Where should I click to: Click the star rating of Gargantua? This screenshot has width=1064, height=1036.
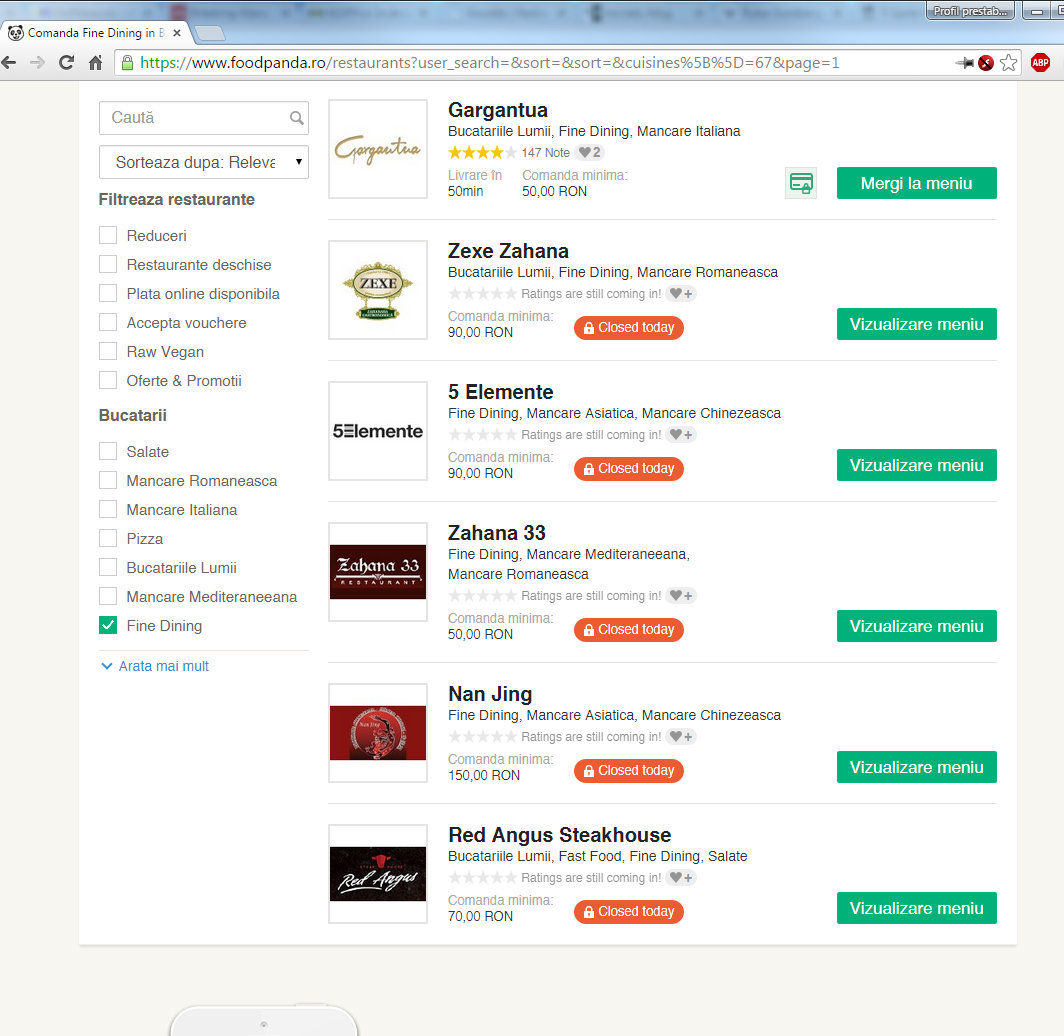pyautogui.click(x=482, y=153)
